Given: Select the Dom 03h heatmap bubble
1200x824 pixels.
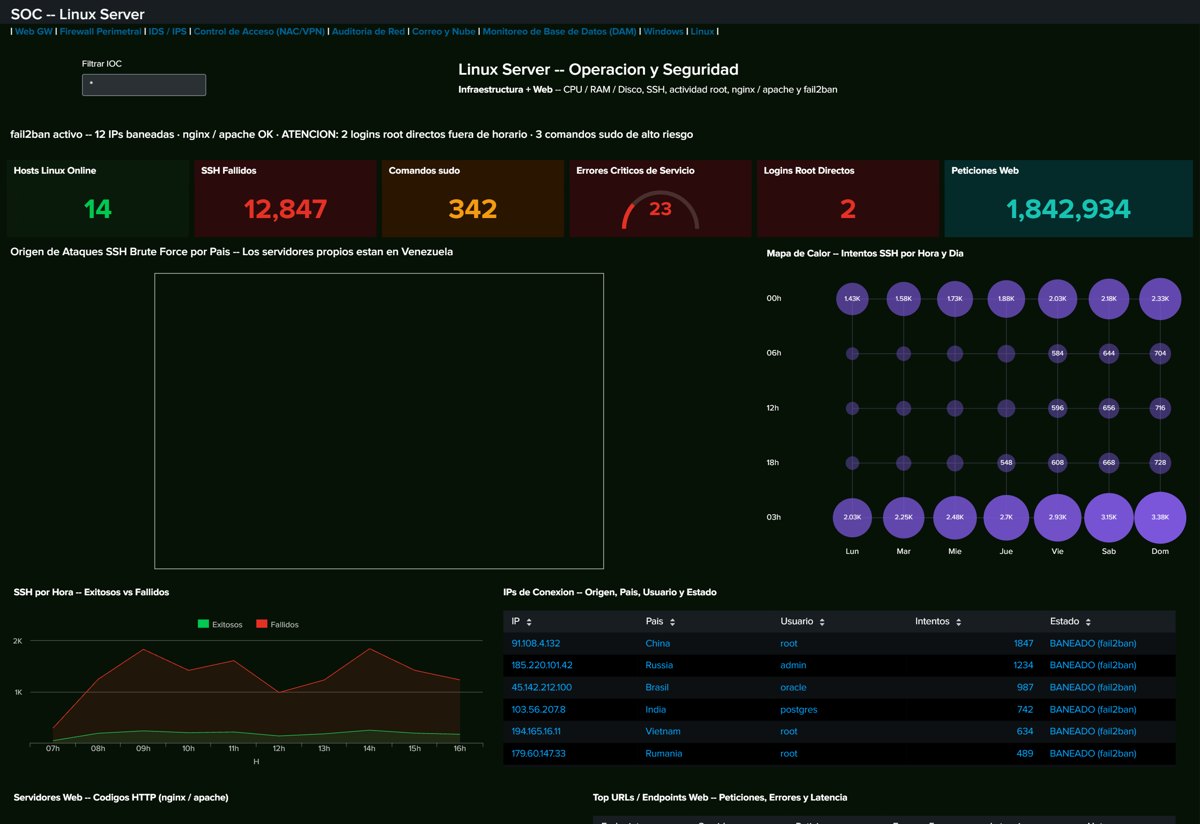Looking at the screenshot, I should pos(1160,517).
